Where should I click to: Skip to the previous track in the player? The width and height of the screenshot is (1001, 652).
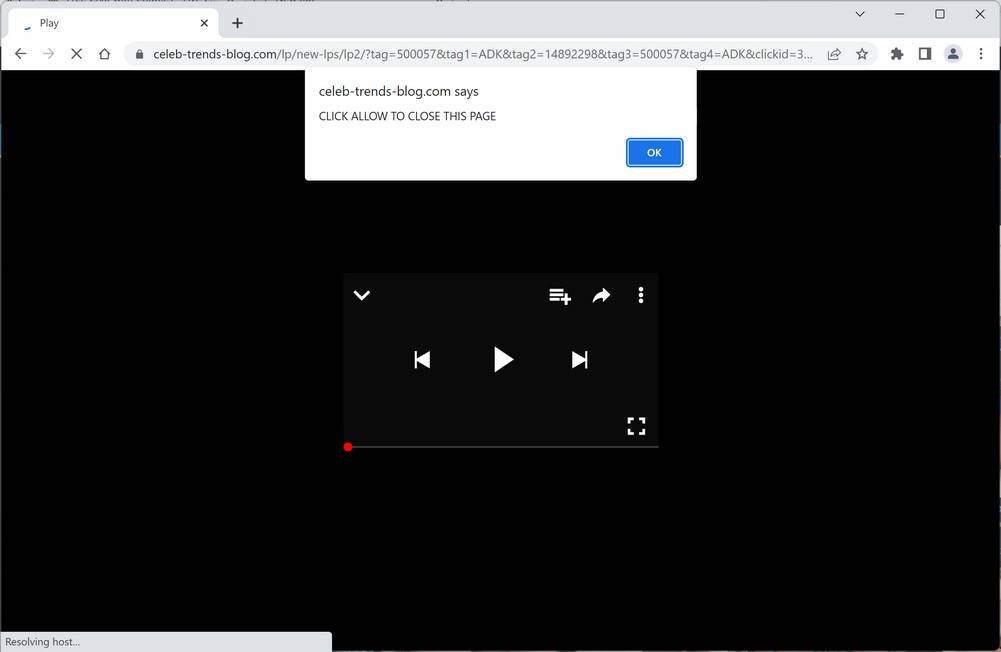coord(422,360)
